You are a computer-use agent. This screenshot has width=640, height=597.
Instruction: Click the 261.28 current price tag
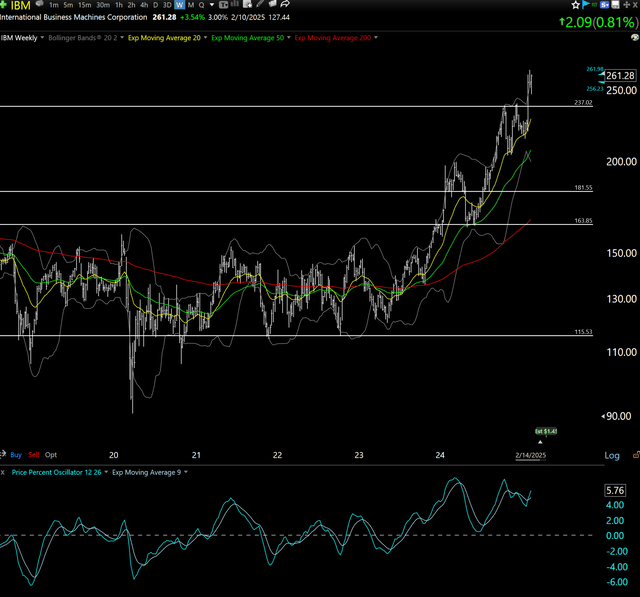pos(620,75)
